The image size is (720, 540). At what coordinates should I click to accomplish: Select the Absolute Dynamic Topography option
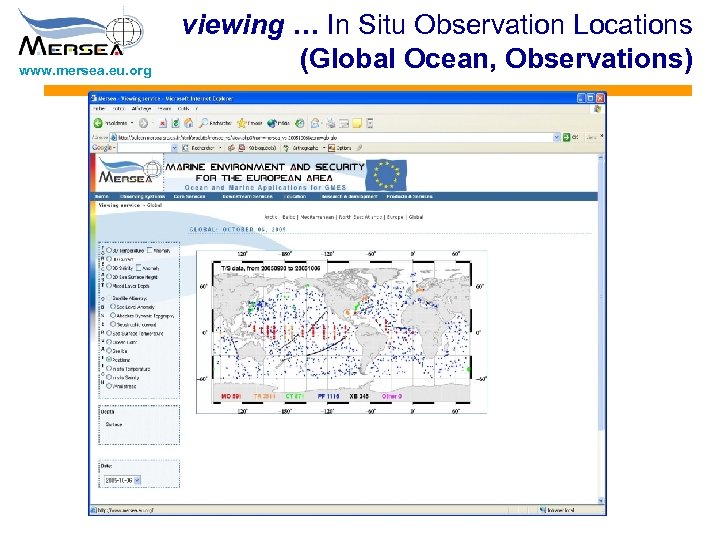(113, 315)
